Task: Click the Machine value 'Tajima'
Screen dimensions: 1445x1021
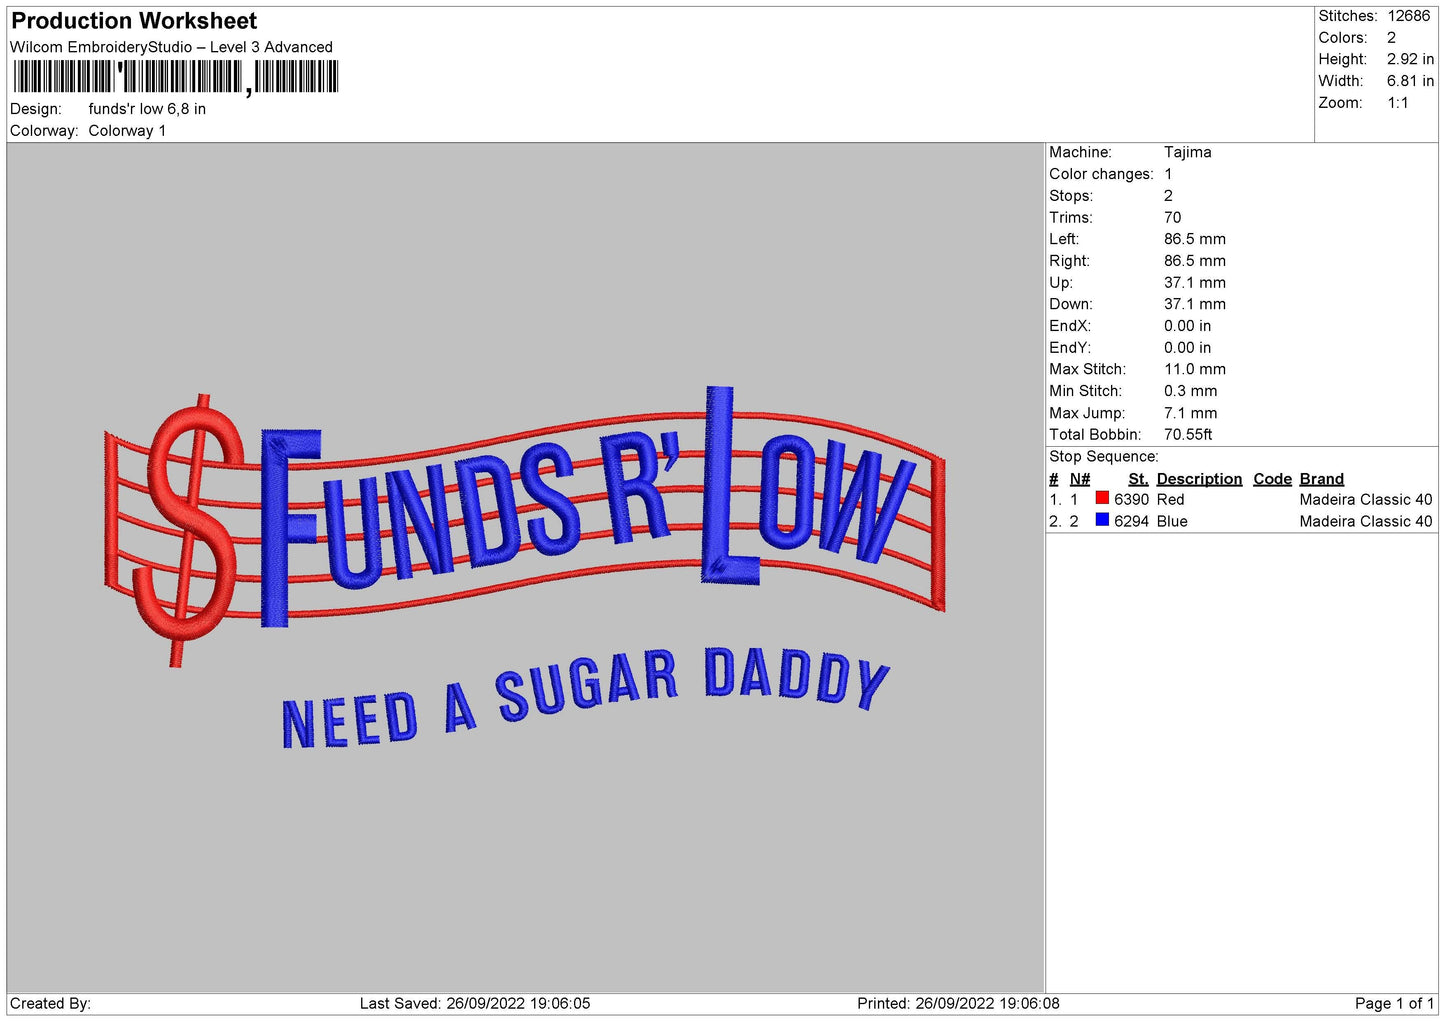Action: (1188, 152)
